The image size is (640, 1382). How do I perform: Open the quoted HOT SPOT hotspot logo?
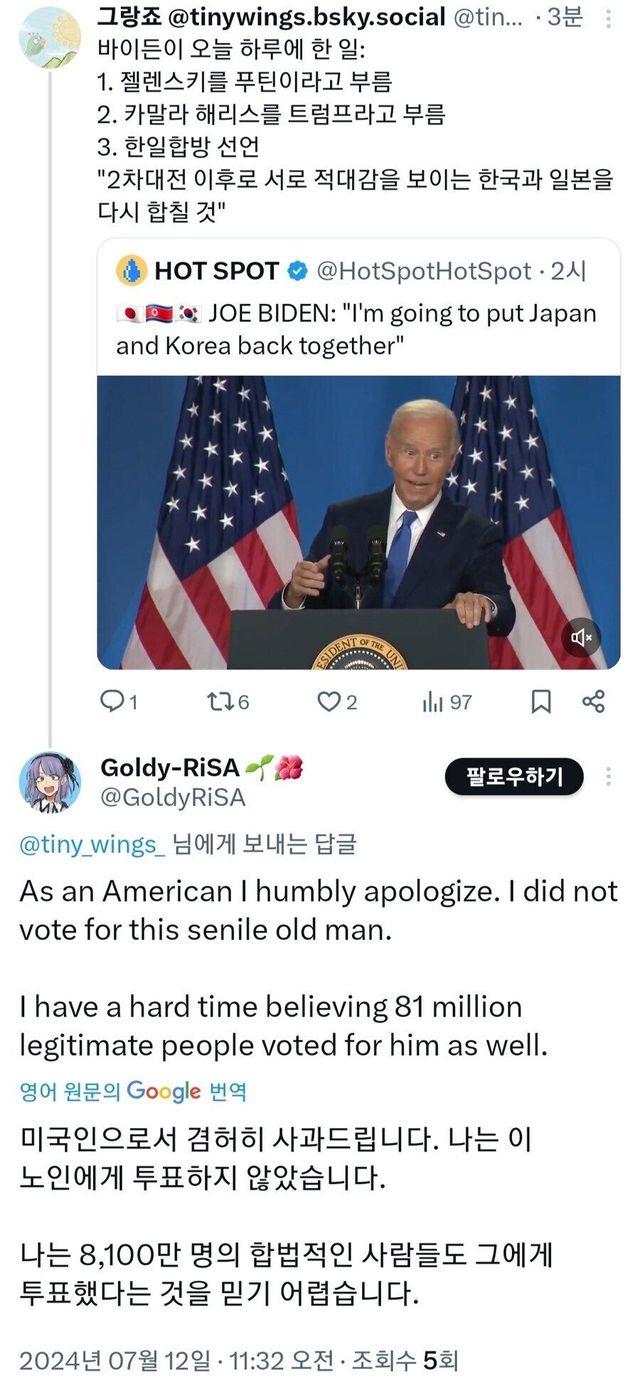[x=132, y=270]
